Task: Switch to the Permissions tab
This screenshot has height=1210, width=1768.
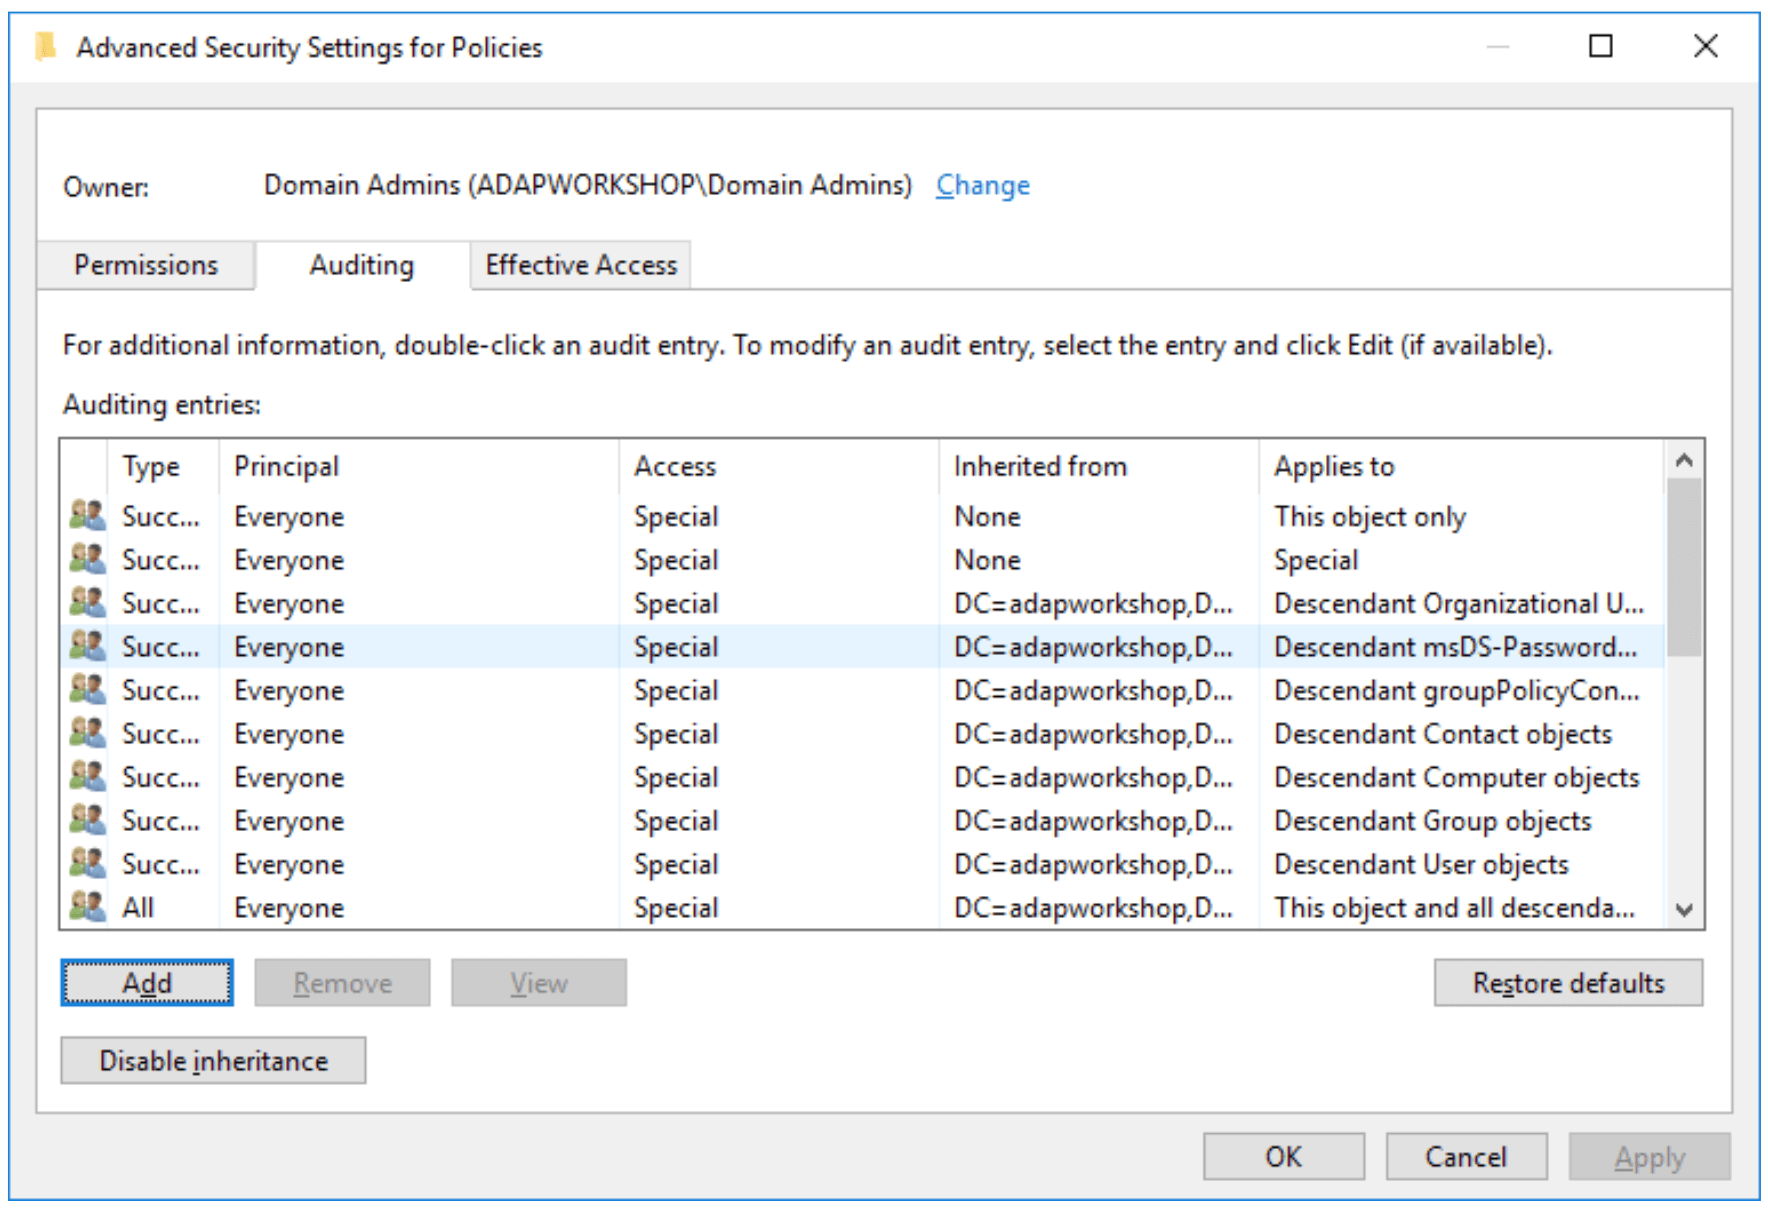Action: coord(146,265)
